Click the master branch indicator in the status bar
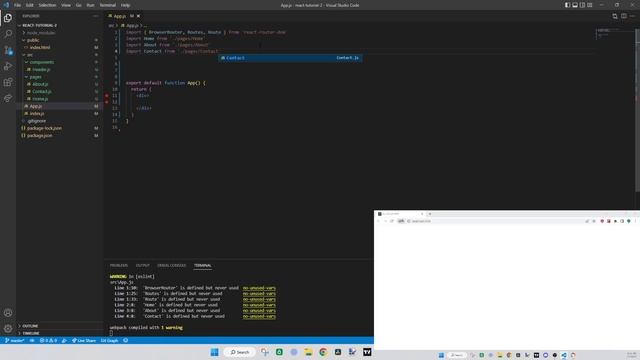 15,340
